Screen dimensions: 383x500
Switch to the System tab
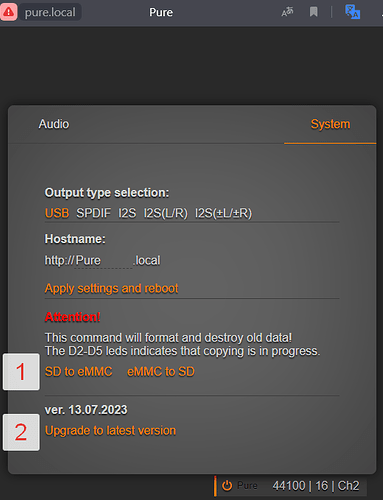(x=330, y=124)
